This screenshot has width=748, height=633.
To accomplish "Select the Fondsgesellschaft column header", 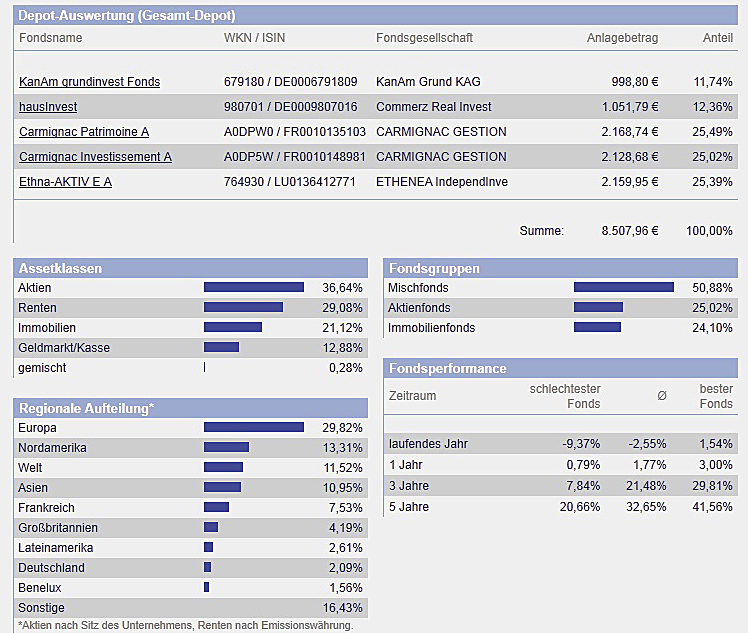I will 424,38.
